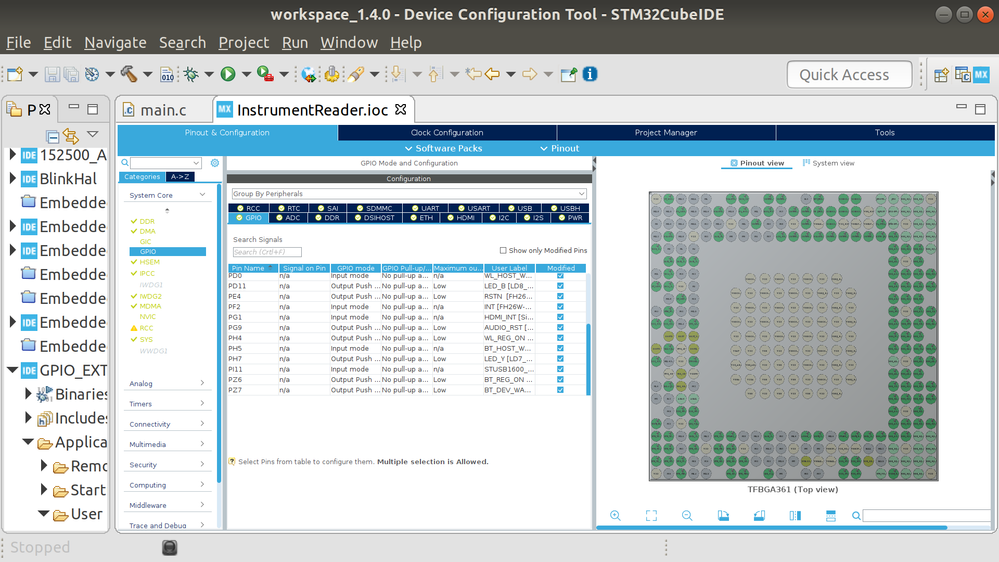Click the binary 010 file toolbar icon
The width and height of the screenshot is (999, 562).
(167, 75)
